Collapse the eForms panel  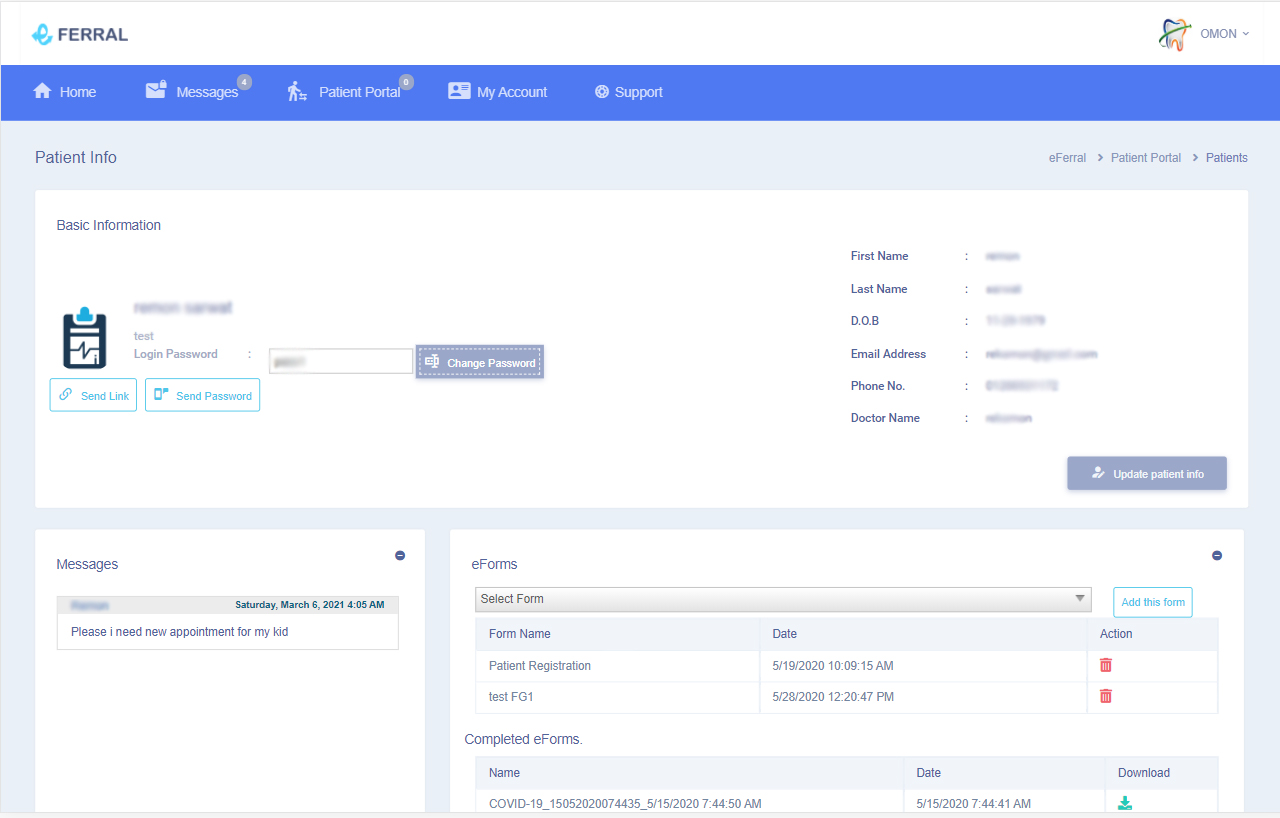coord(1217,555)
